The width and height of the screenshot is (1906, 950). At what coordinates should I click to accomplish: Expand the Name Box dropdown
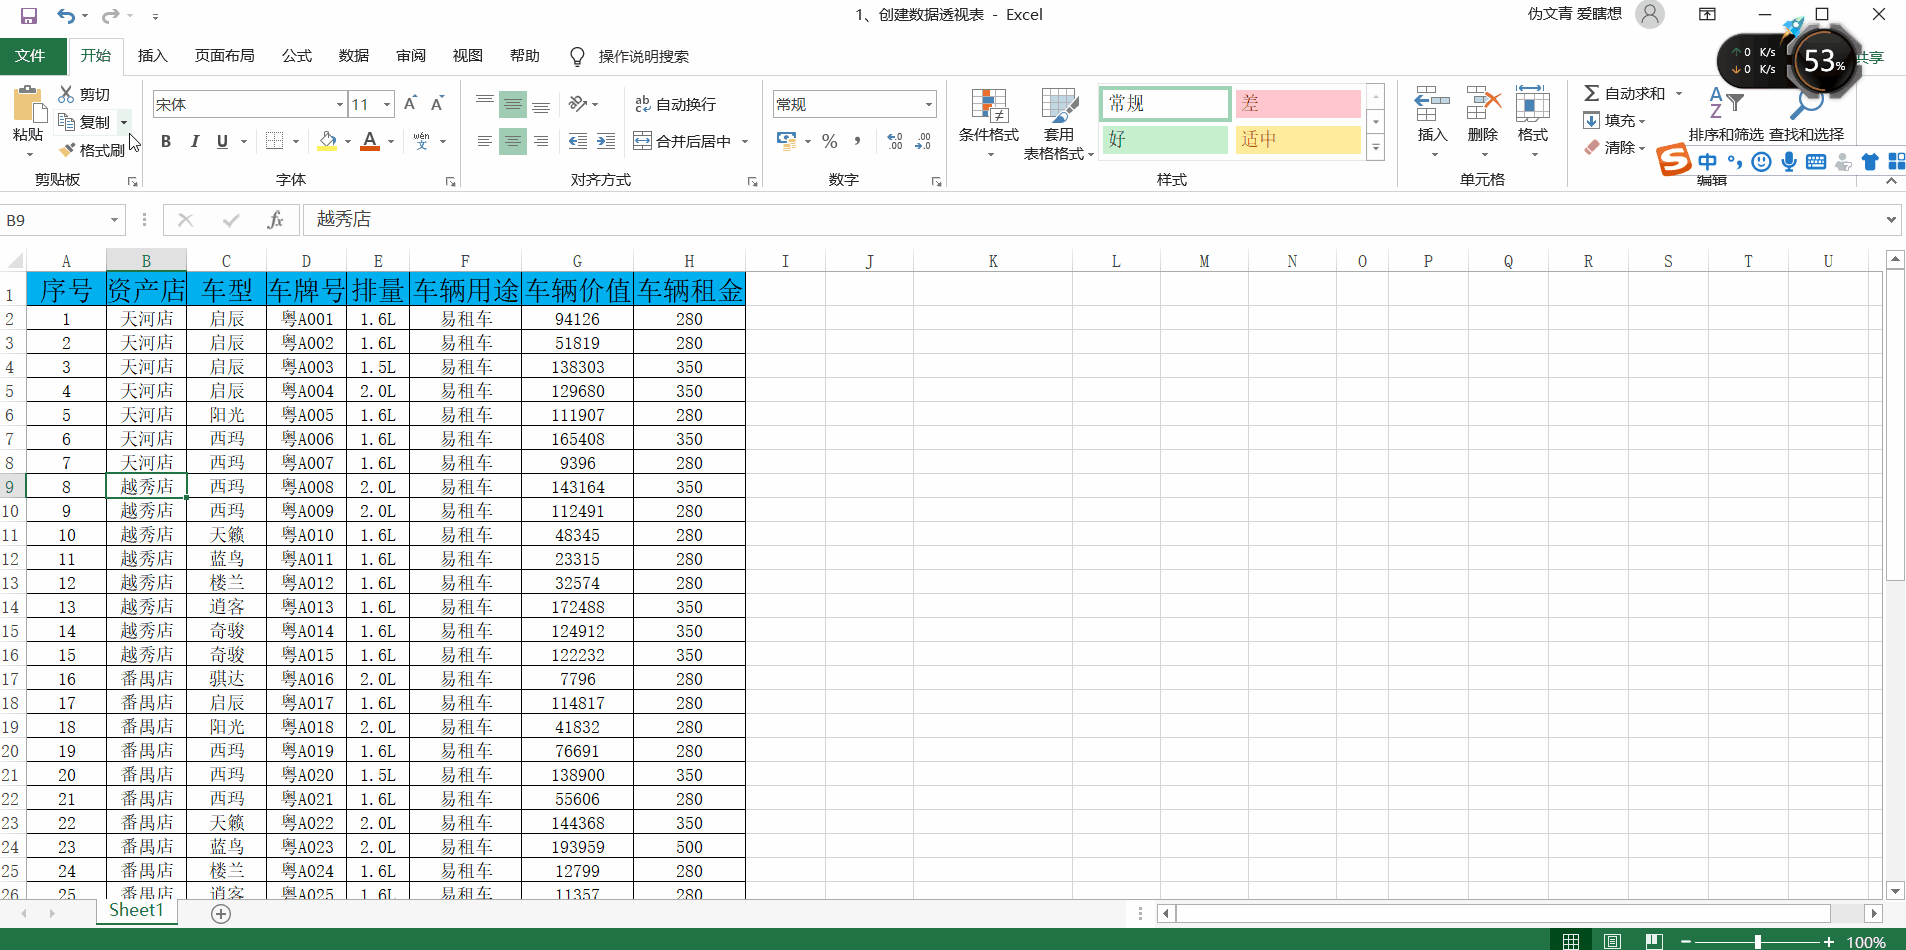(114, 220)
